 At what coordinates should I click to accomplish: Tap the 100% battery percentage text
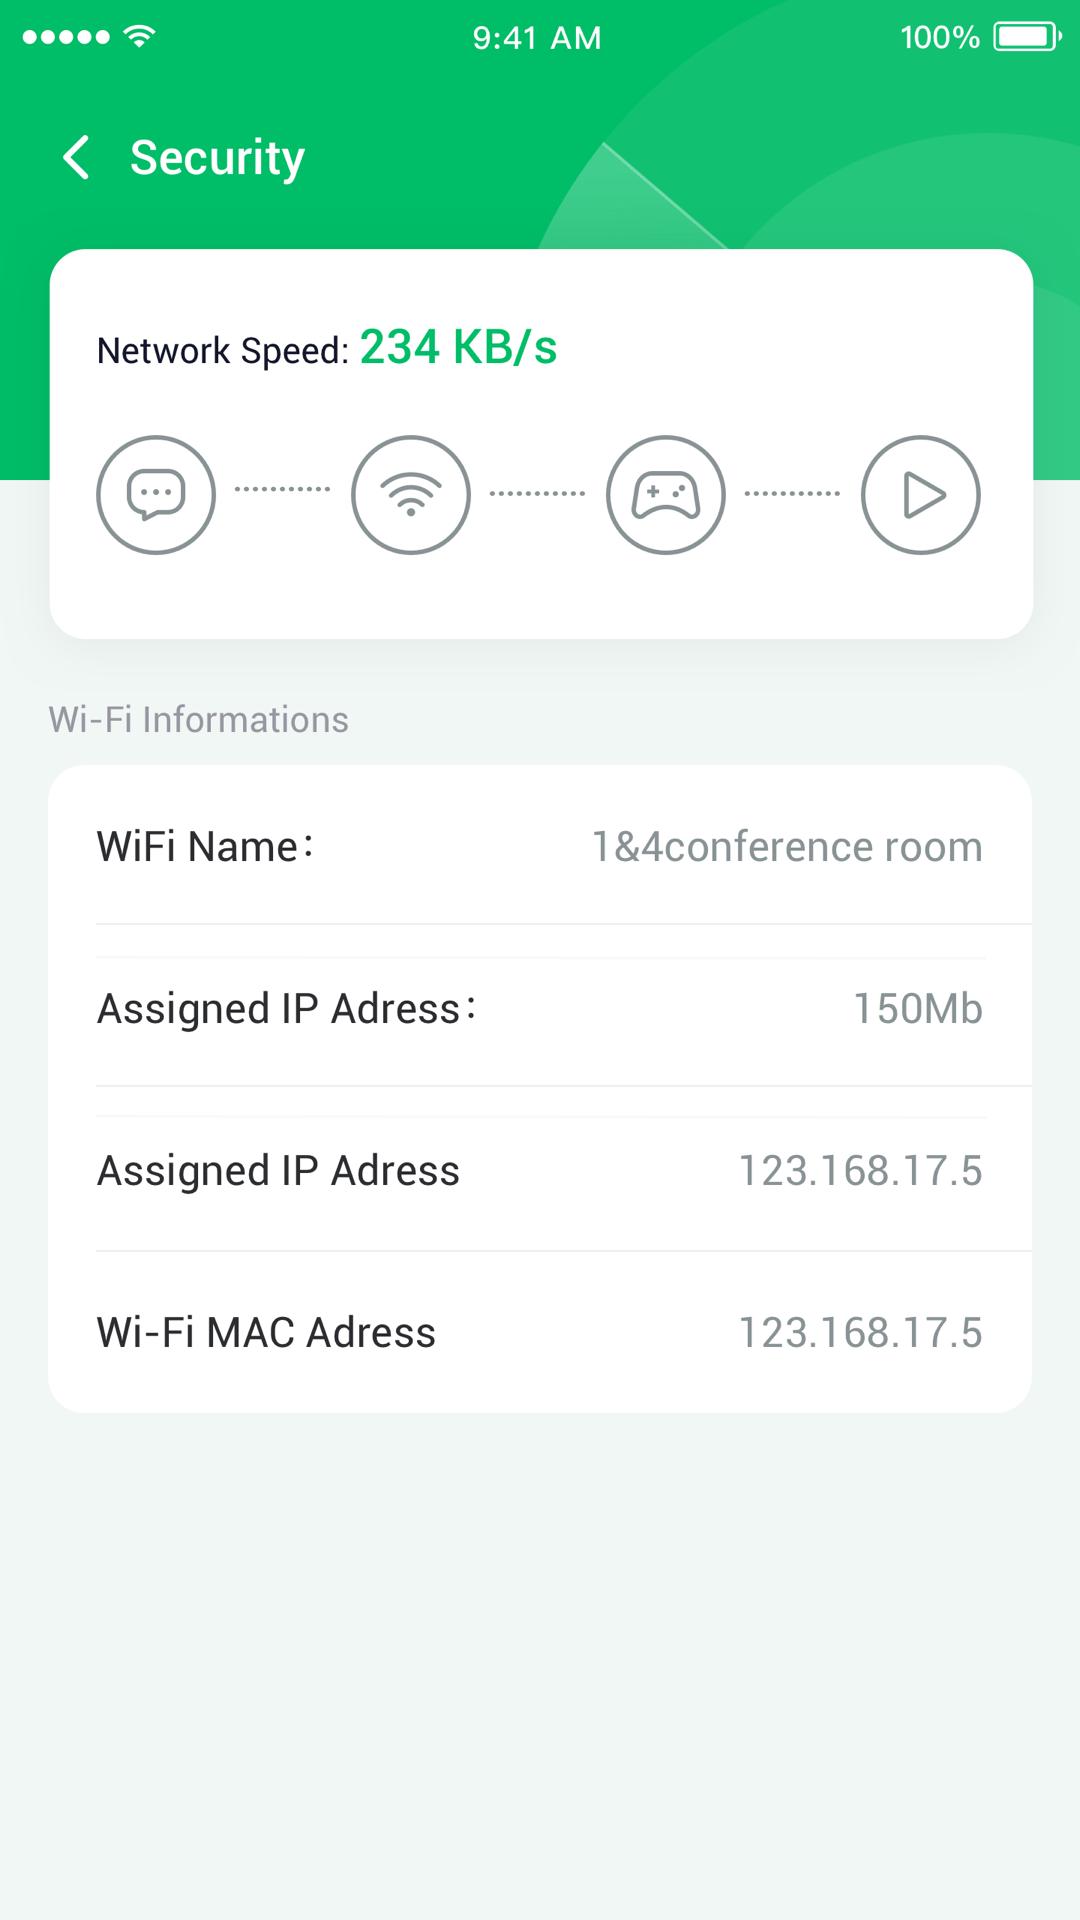[x=939, y=38]
